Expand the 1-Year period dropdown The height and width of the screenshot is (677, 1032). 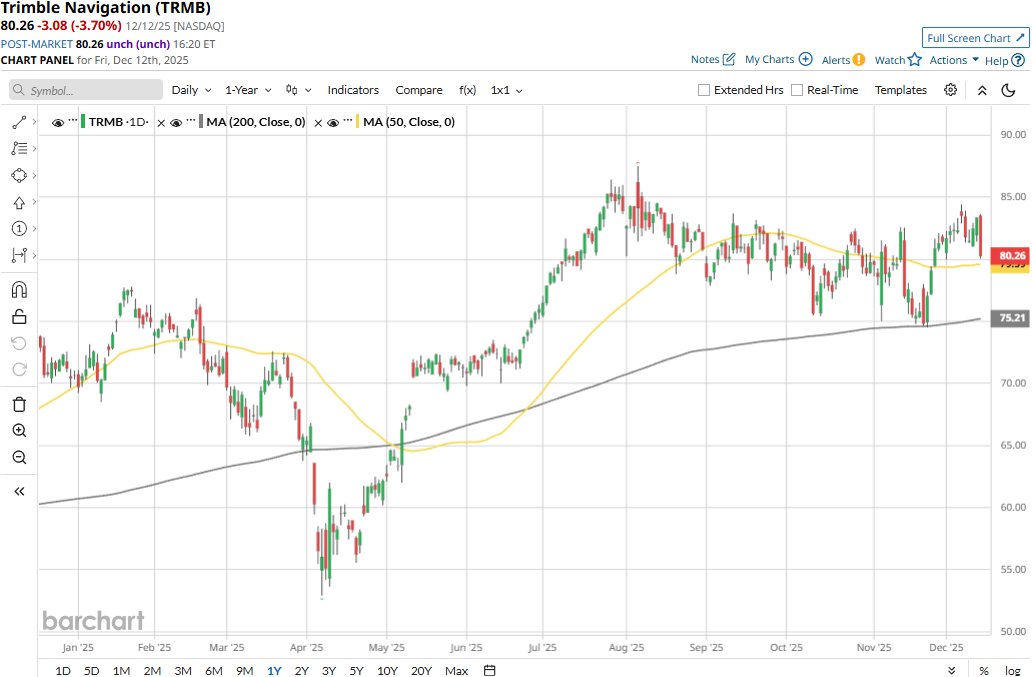[248, 90]
